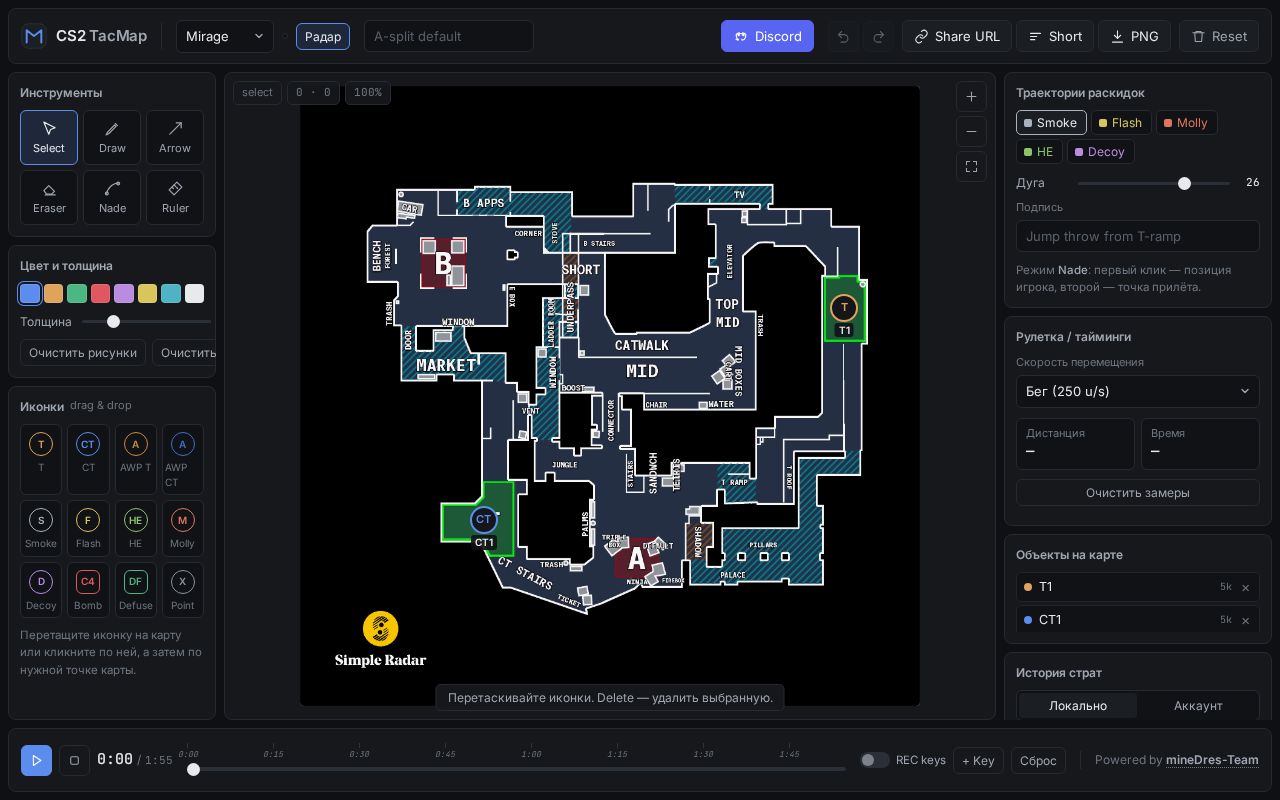Zoom out on the map
Image resolution: width=1280 pixels, height=800 pixels.
click(971, 131)
